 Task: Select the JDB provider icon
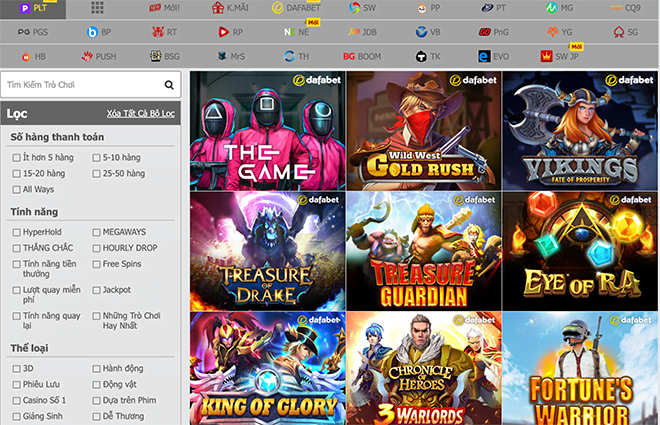click(x=362, y=32)
